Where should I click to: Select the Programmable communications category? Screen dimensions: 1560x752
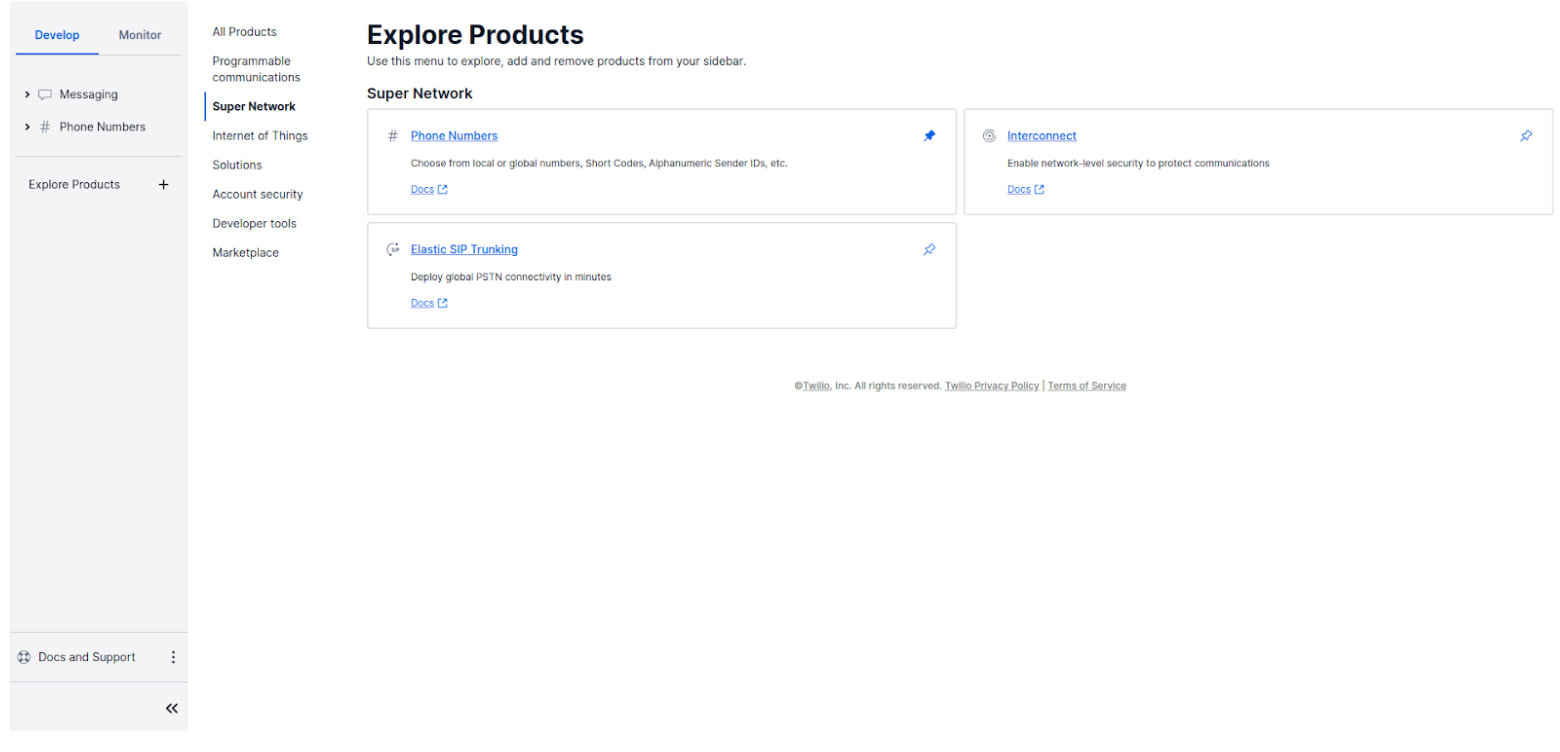pyautogui.click(x=256, y=69)
